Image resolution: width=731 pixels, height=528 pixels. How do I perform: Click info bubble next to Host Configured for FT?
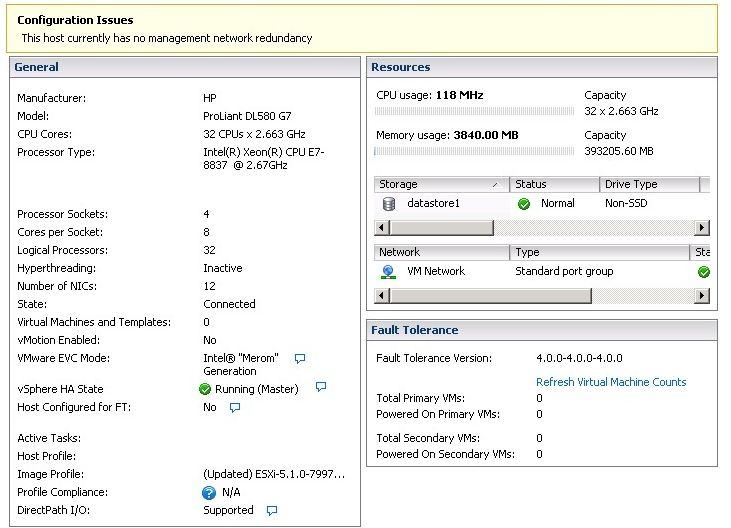coord(235,407)
